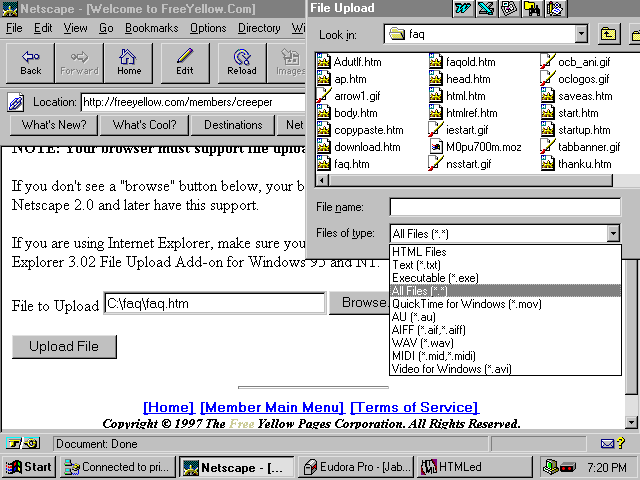Screen dimensions: 640x480
Task: Select the M0pu700m.moz file icon
Action: pos(436,147)
